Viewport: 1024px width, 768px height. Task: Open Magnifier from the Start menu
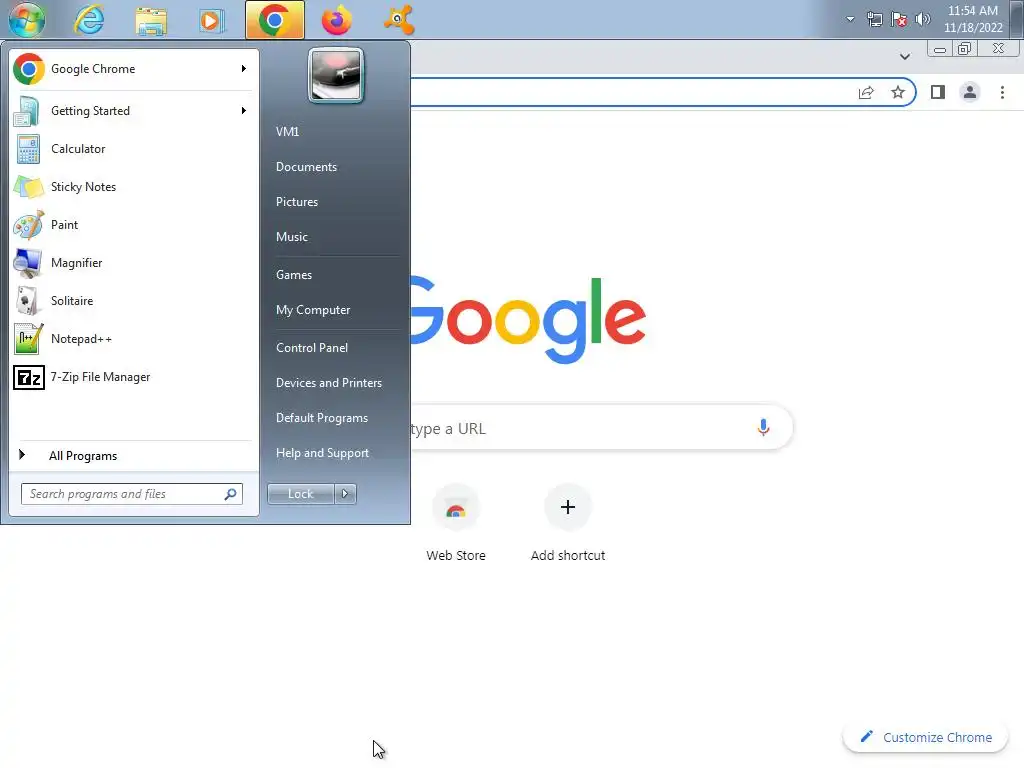pyautogui.click(x=132, y=263)
